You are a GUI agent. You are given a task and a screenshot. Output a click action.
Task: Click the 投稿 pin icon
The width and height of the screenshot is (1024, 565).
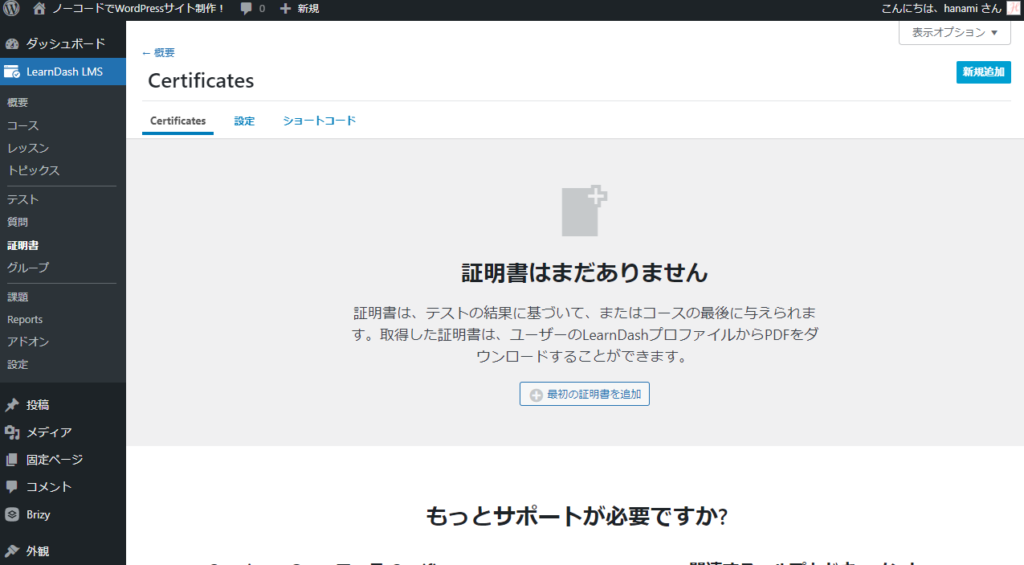pyautogui.click(x=12, y=405)
